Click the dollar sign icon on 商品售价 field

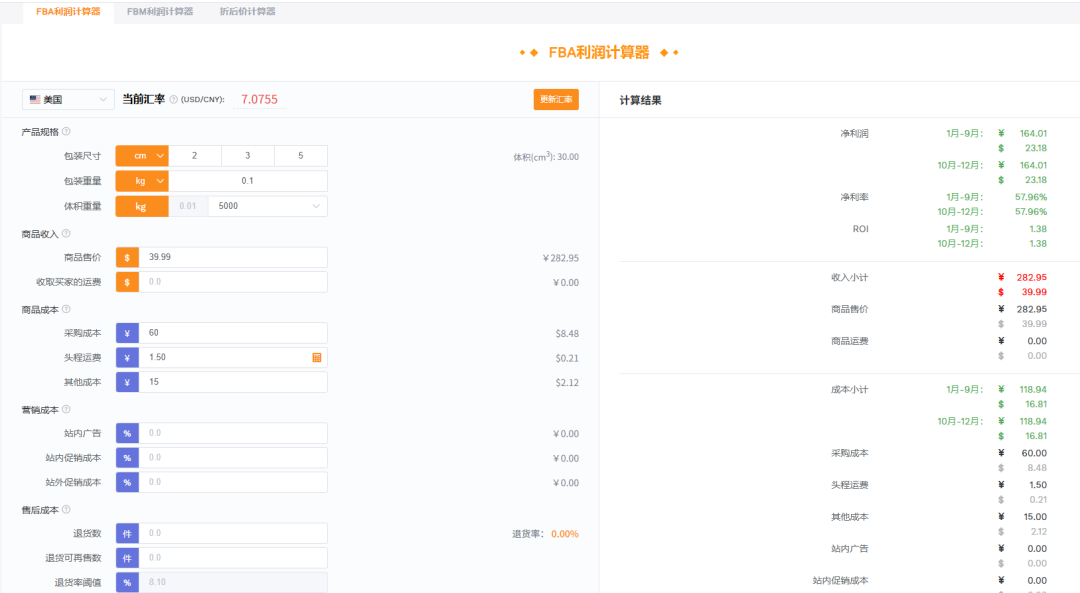click(126, 257)
